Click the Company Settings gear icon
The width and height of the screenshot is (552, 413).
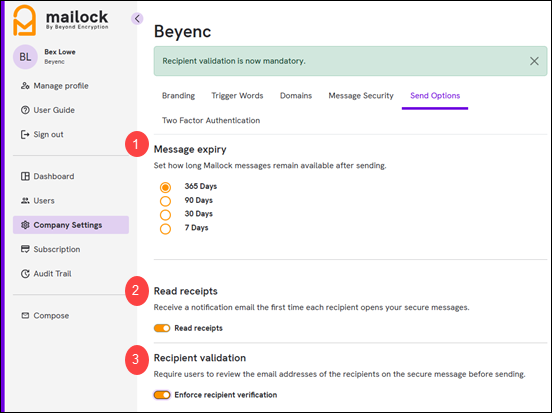25,225
